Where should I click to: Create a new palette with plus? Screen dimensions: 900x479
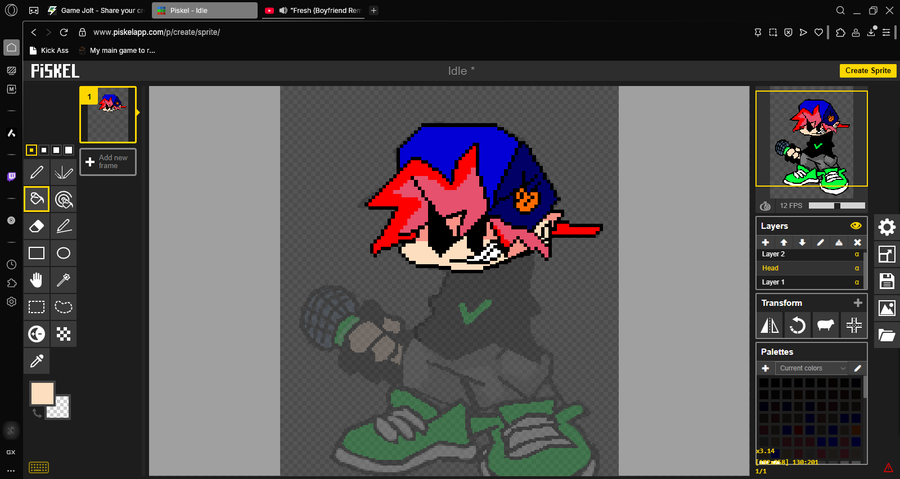tap(765, 368)
